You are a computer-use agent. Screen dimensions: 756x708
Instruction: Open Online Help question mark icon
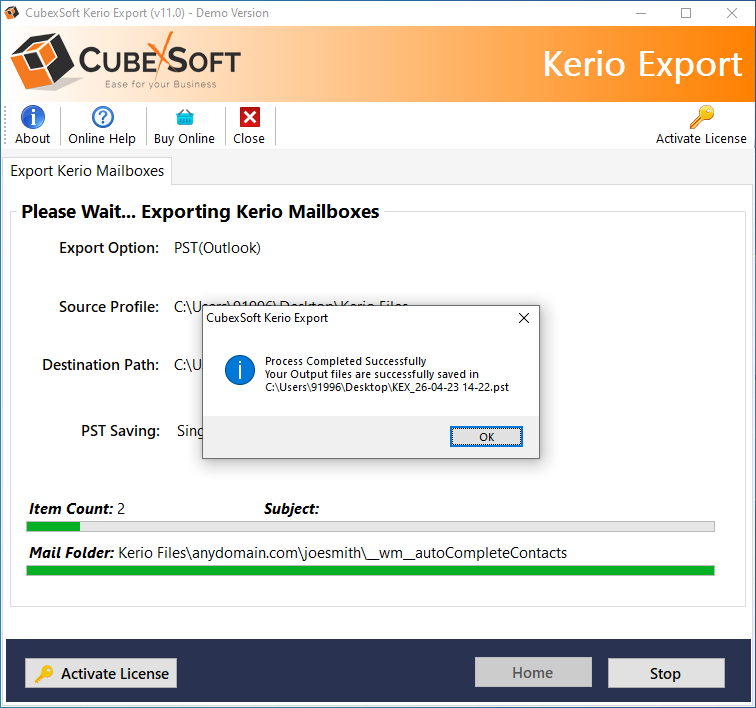coord(103,117)
